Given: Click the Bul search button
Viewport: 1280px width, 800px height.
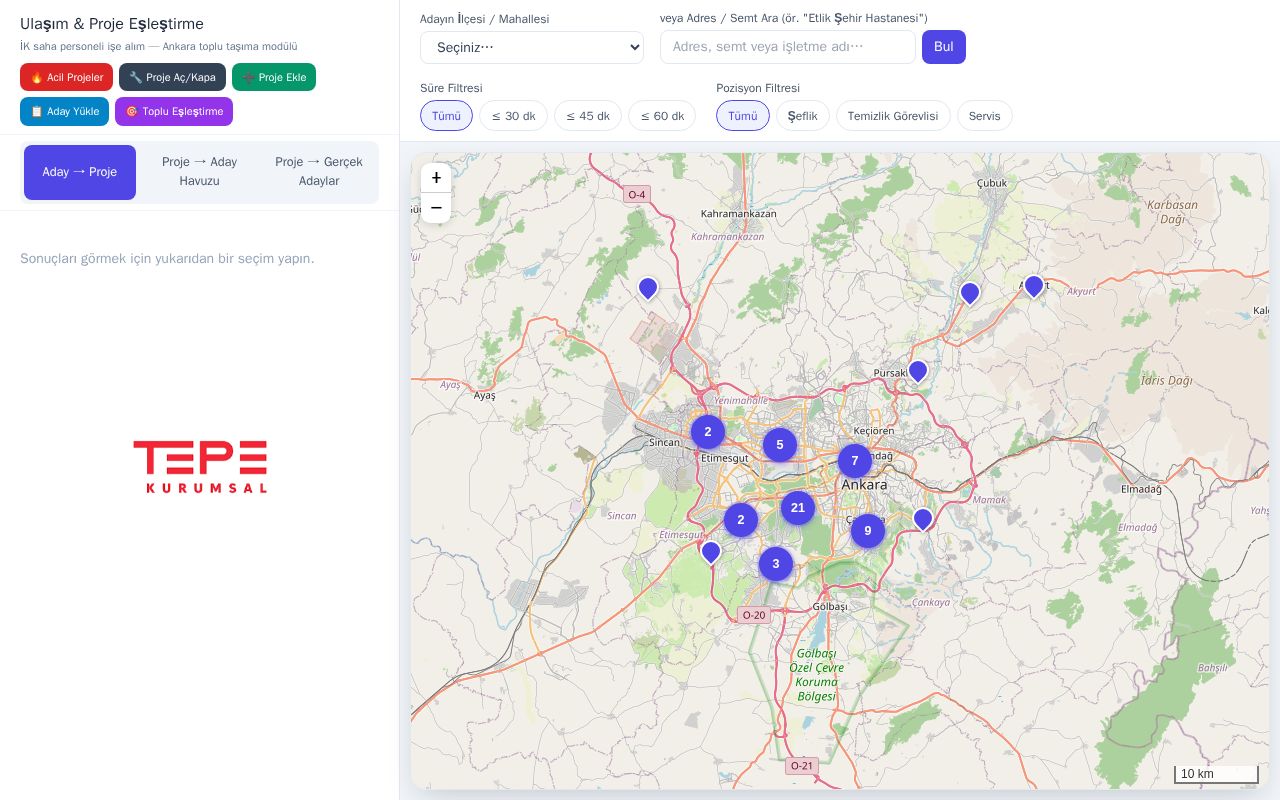Looking at the screenshot, I should click(944, 47).
